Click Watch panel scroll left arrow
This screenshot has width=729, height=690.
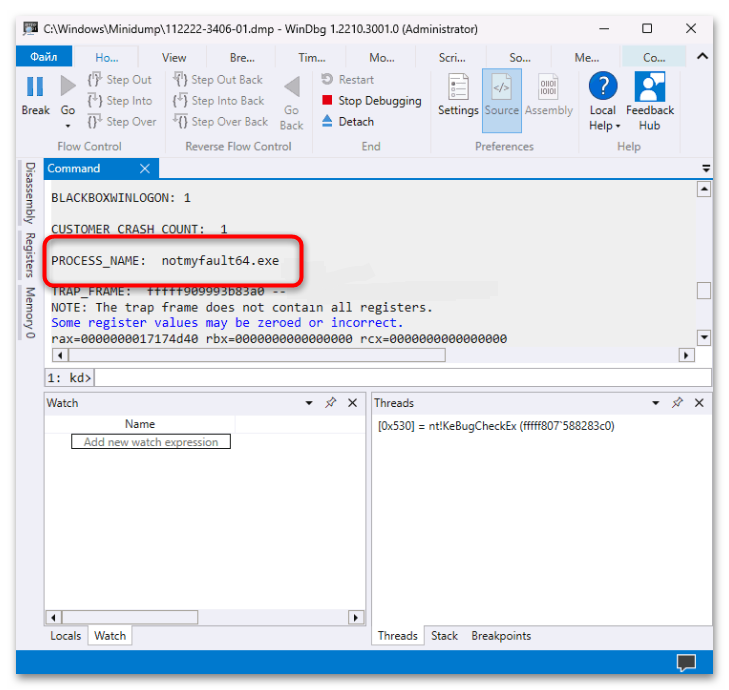click(53, 617)
